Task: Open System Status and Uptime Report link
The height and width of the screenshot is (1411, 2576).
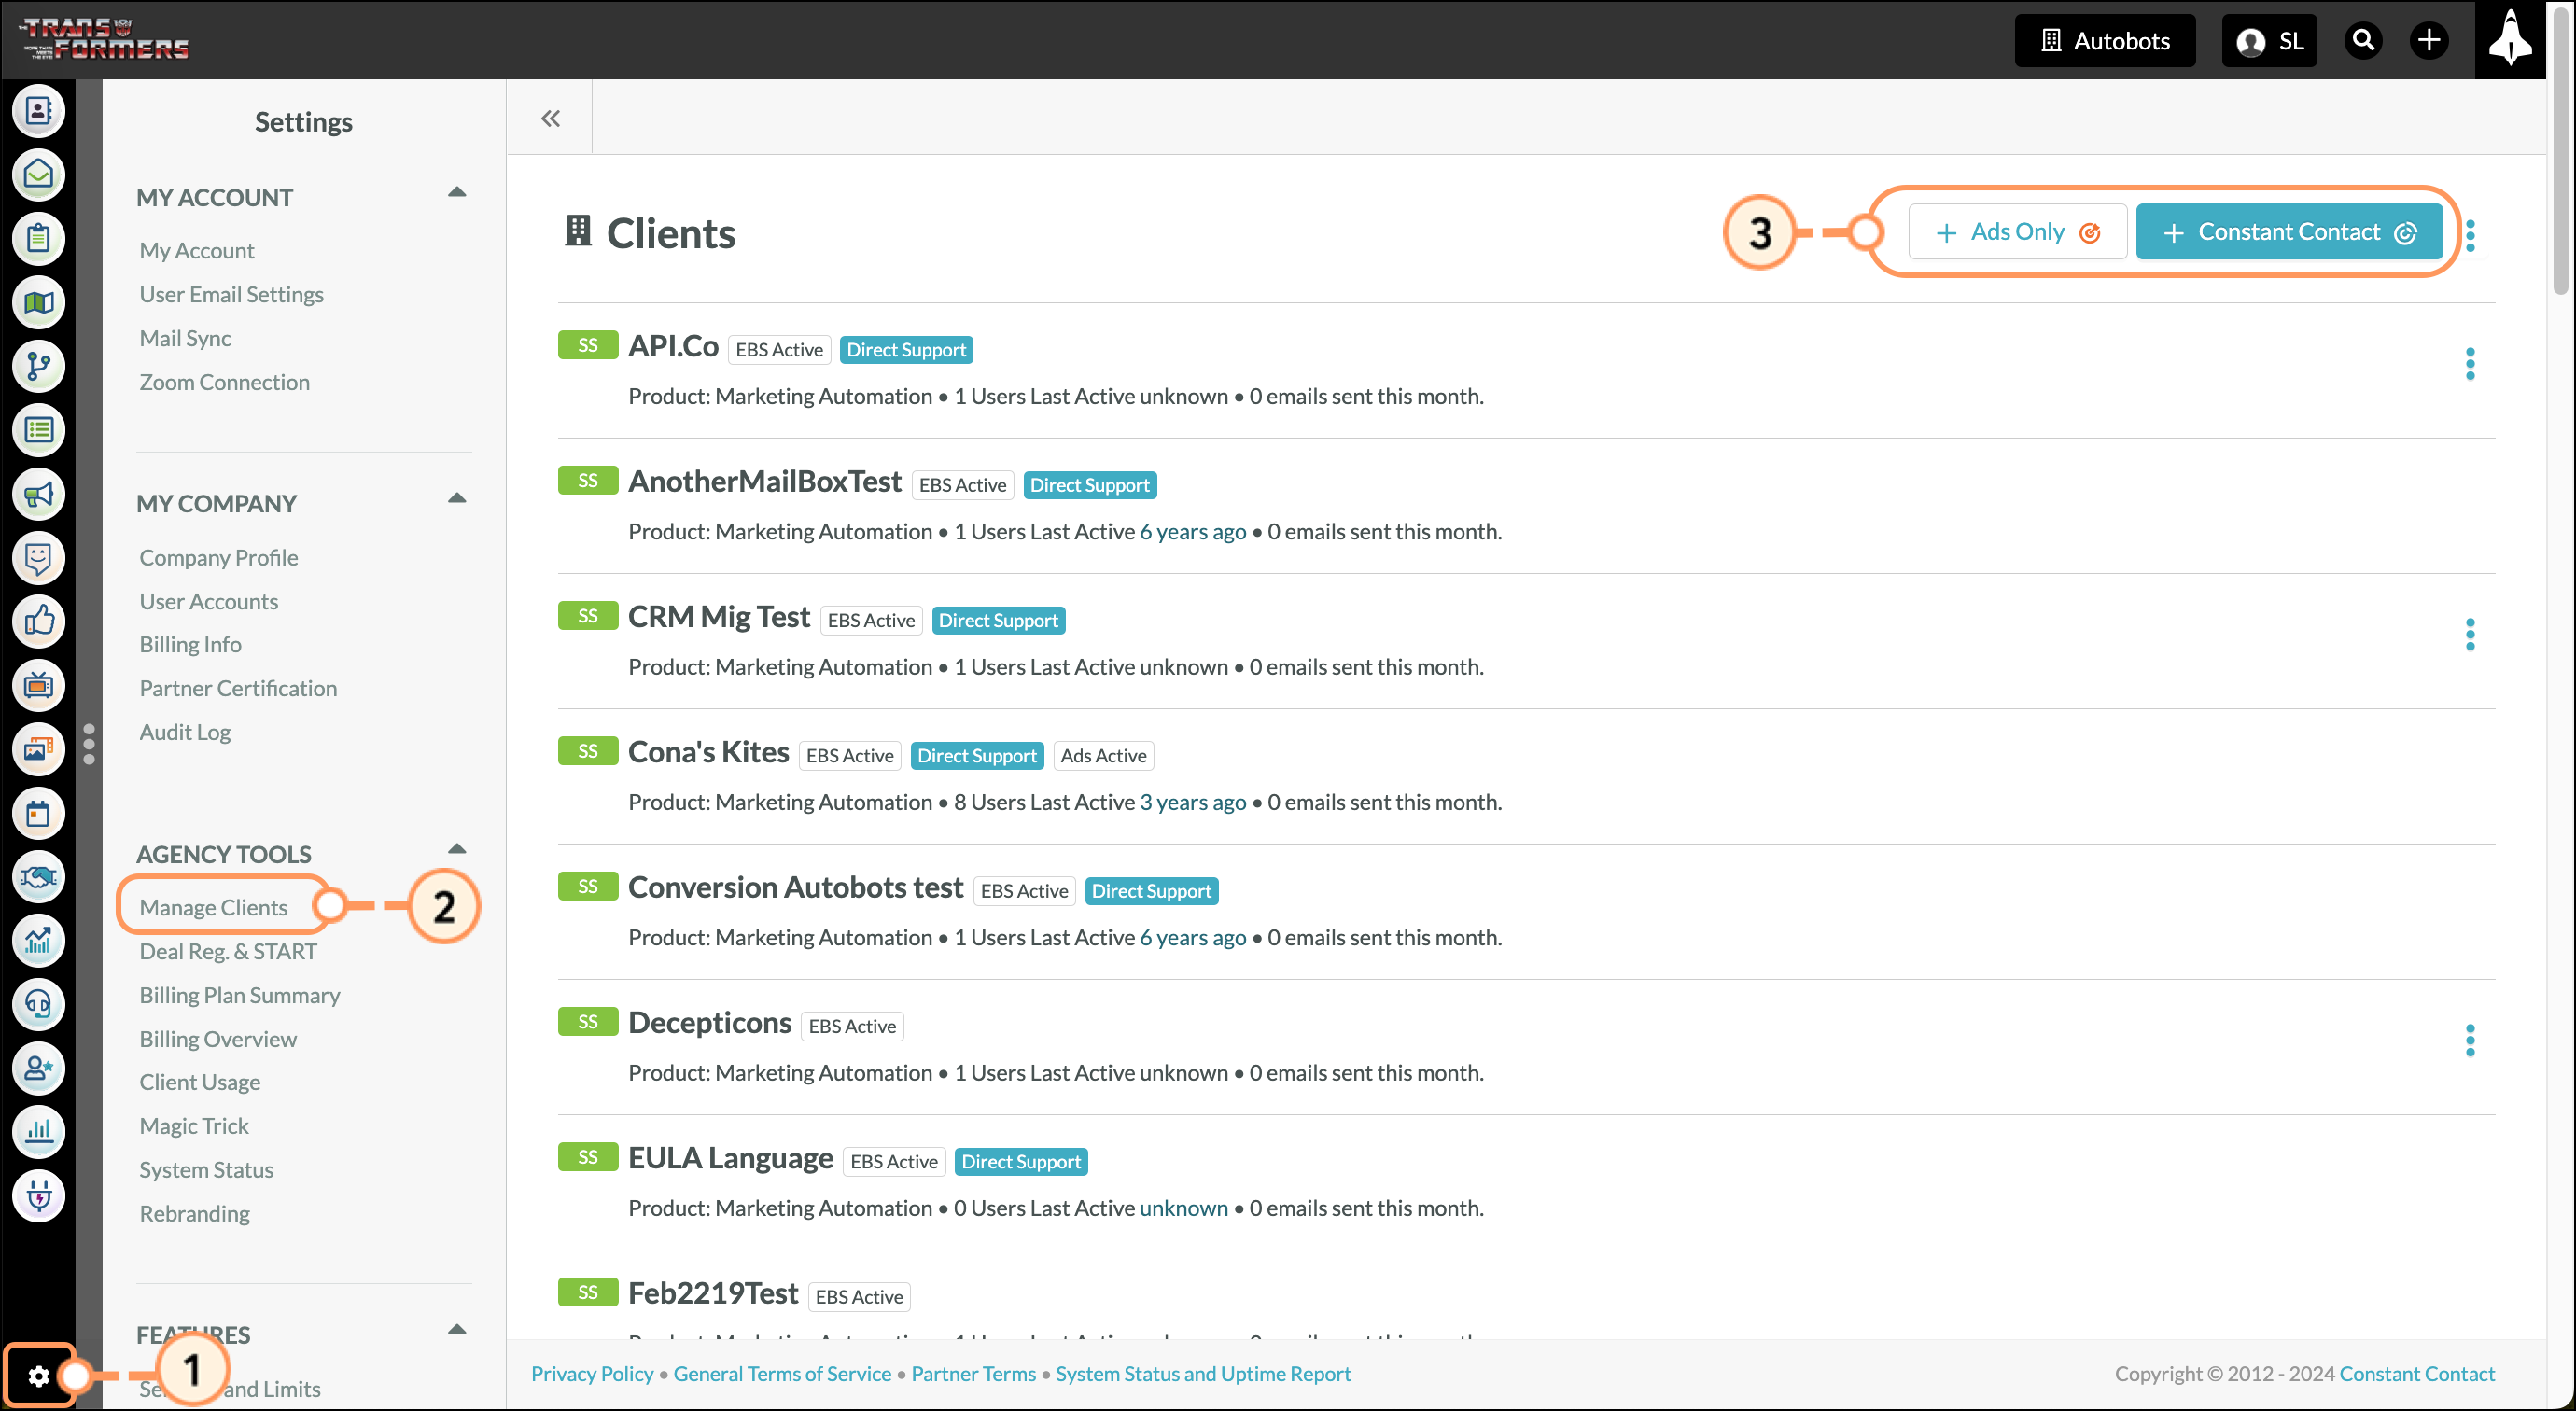Action: click(1203, 1374)
